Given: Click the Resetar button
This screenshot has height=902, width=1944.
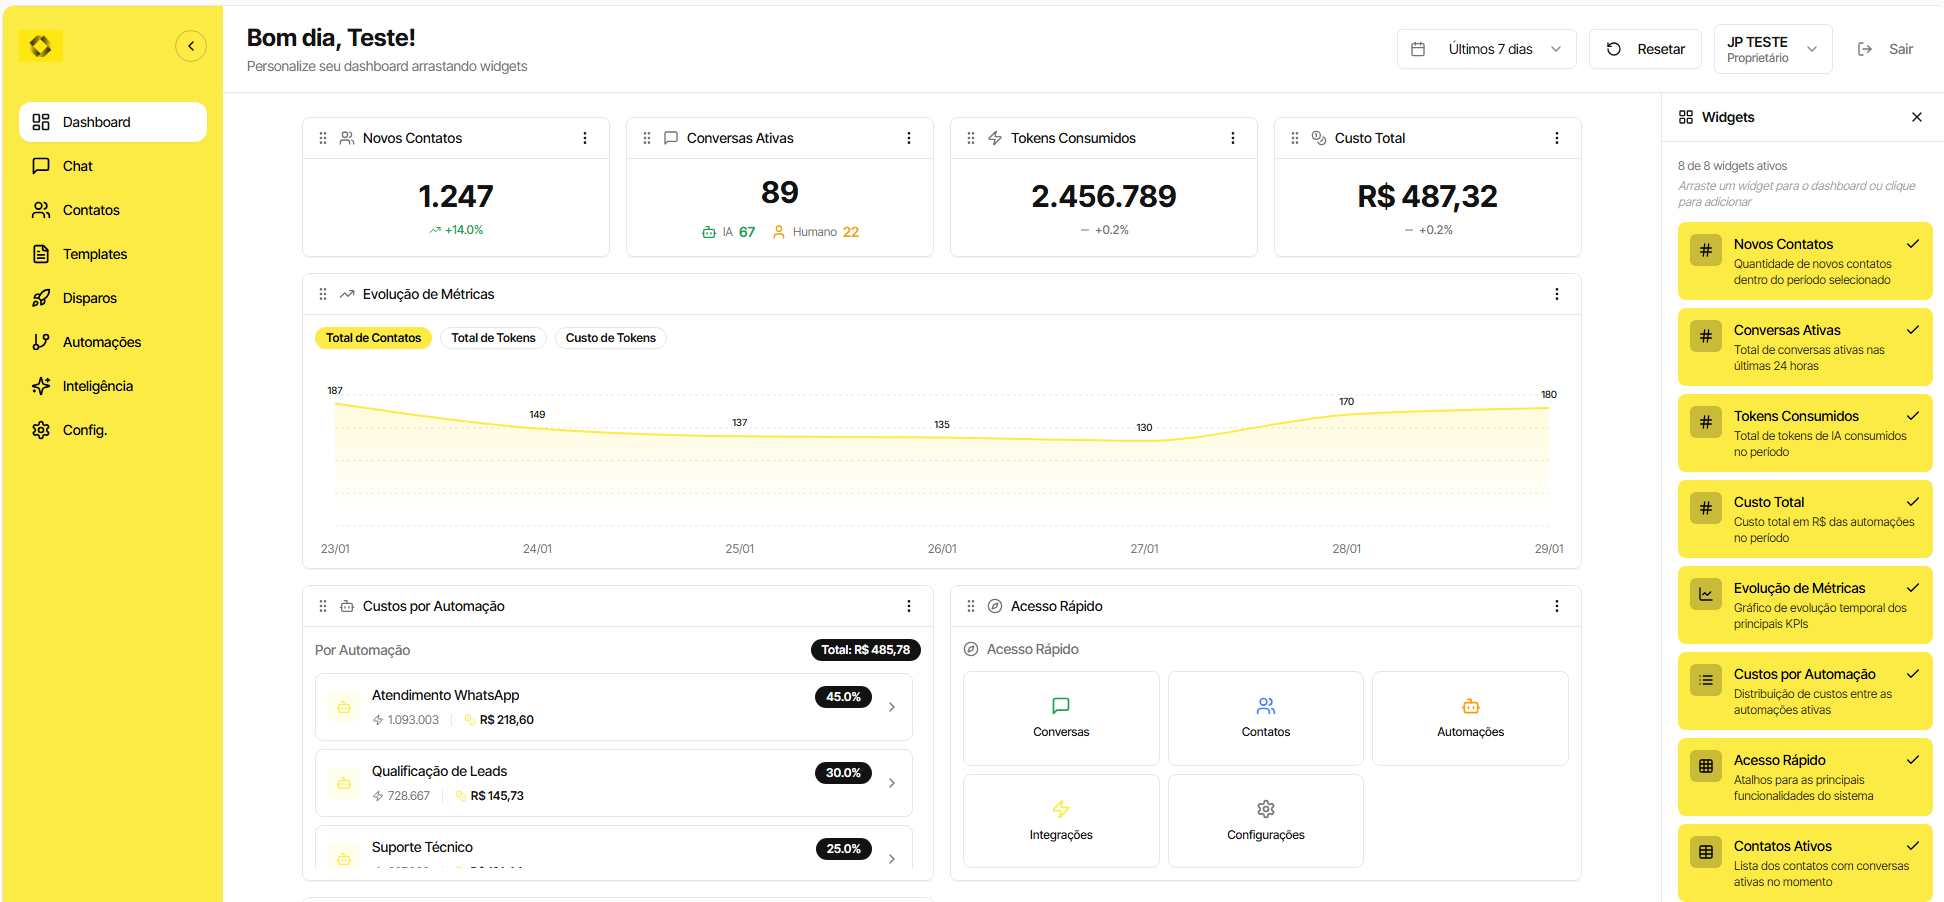Looking at the screenshot, I should 1645,49.
